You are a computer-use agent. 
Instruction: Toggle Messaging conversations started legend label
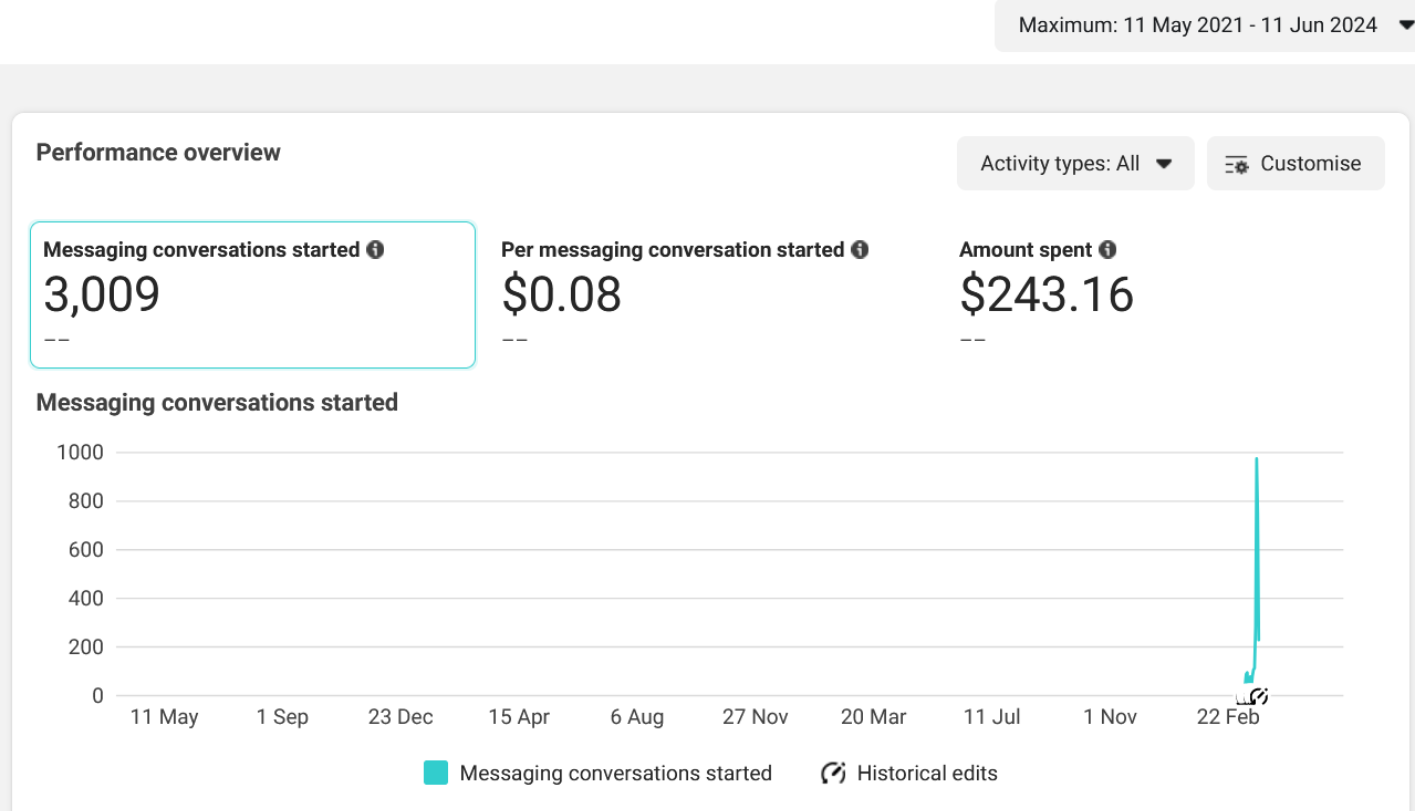pyautogui.click(x=615, y=773)
